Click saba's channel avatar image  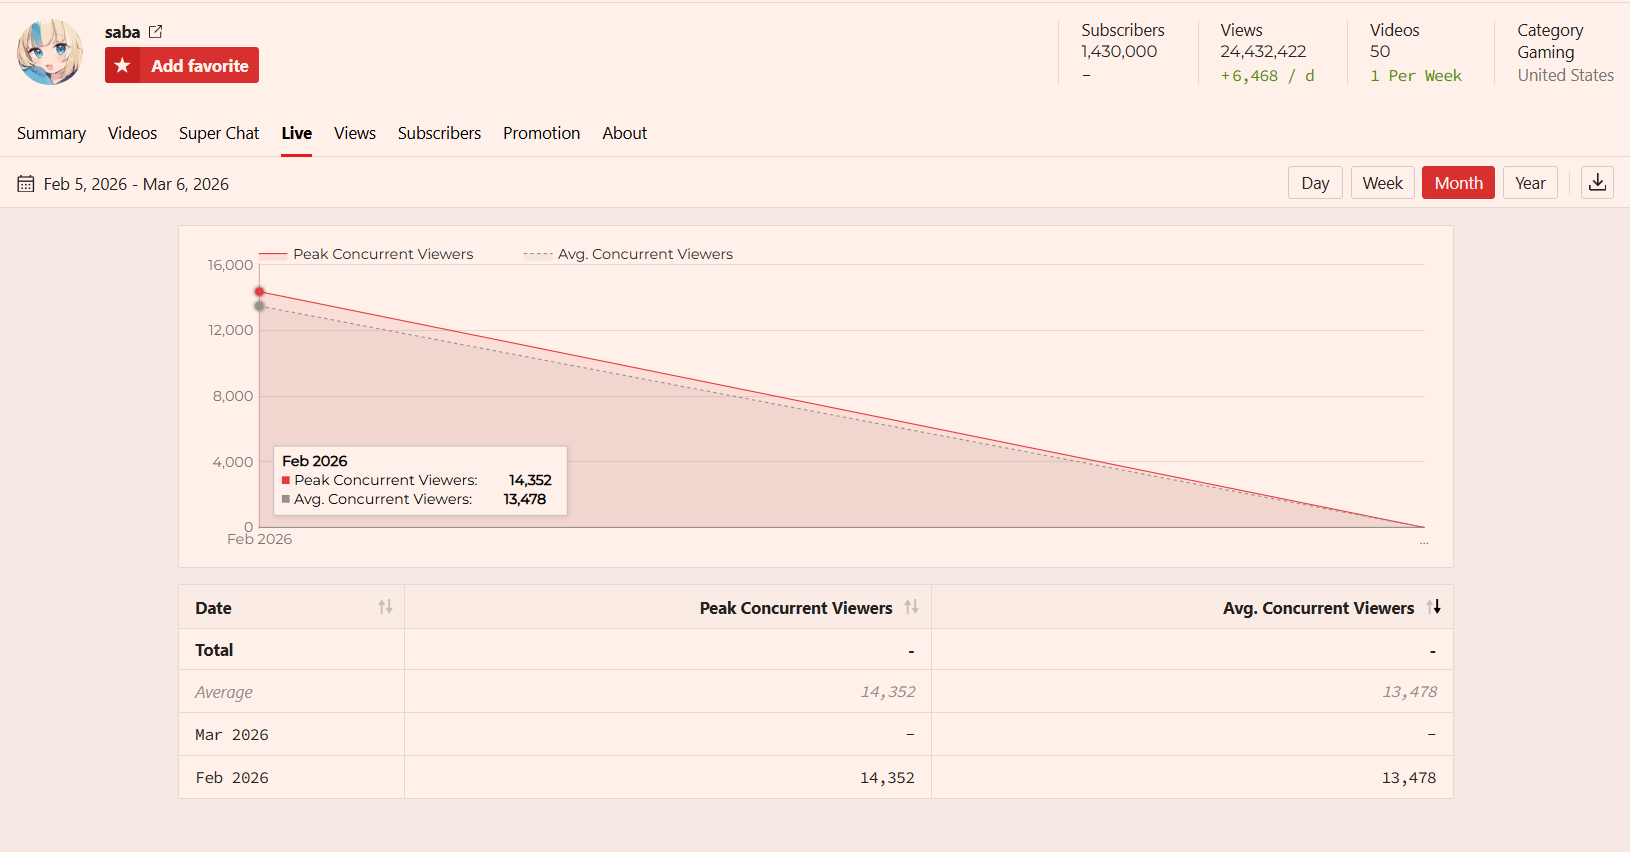(x=50, y=52)
